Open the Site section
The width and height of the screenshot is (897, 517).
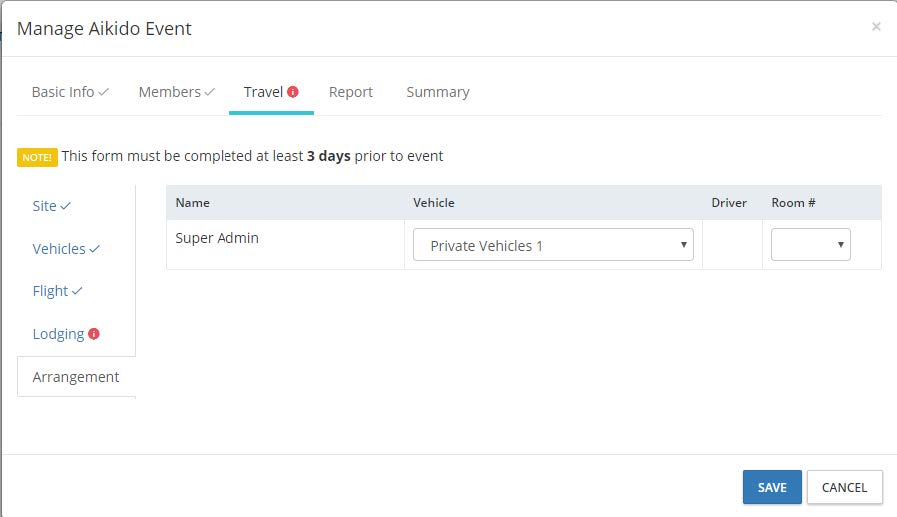click(x=51, y=206)
